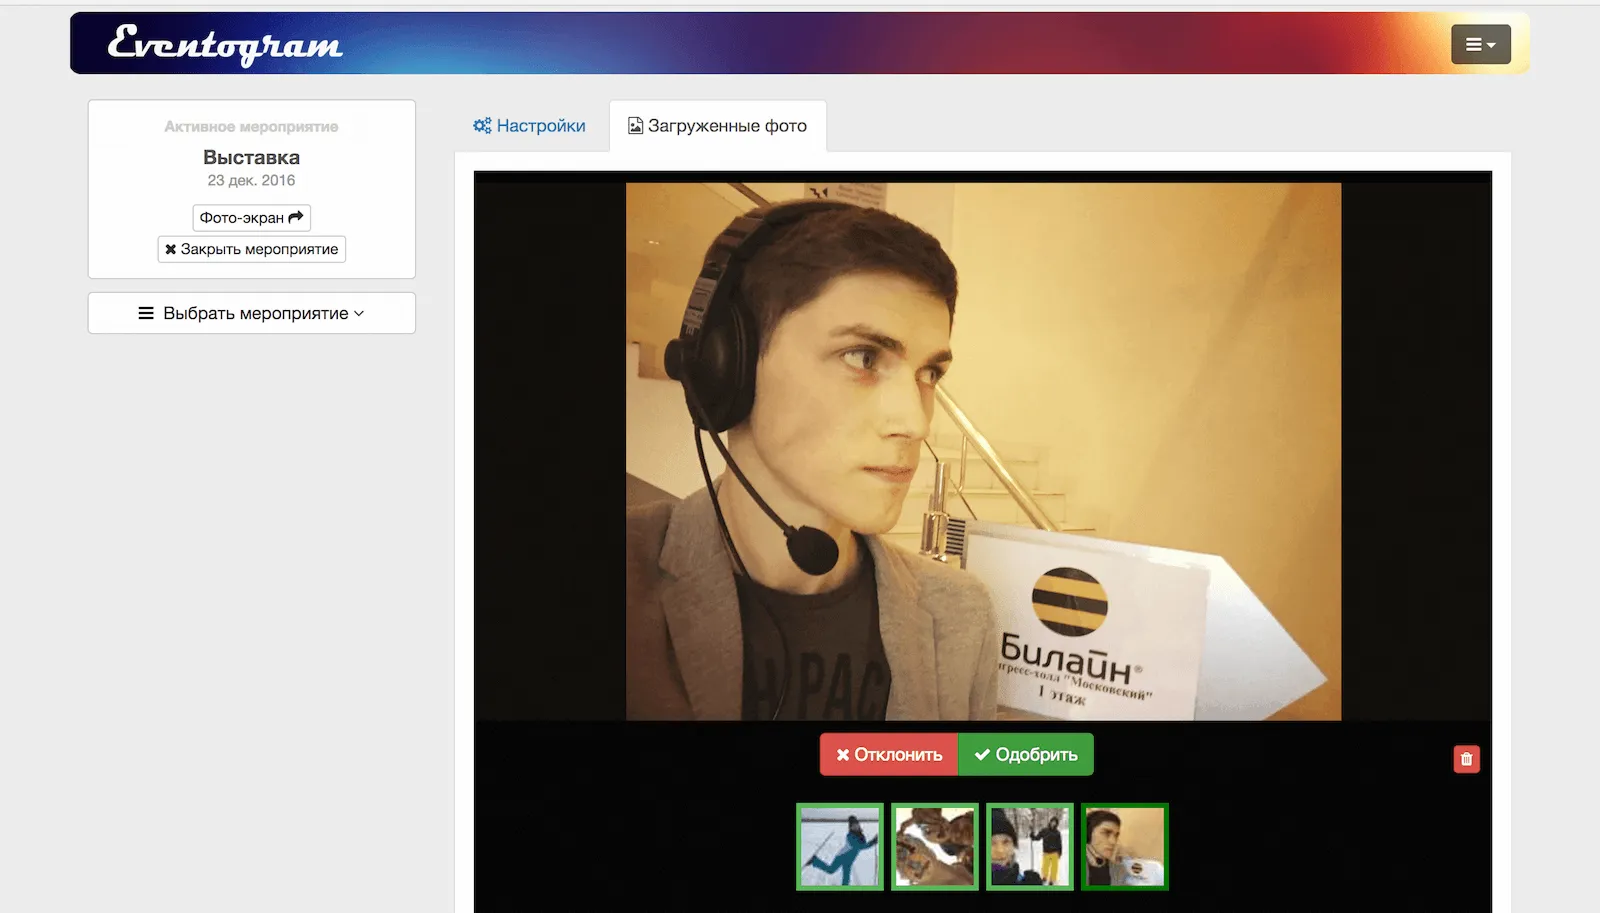Click the hamburger menu icon at top right

[1474, 44]
